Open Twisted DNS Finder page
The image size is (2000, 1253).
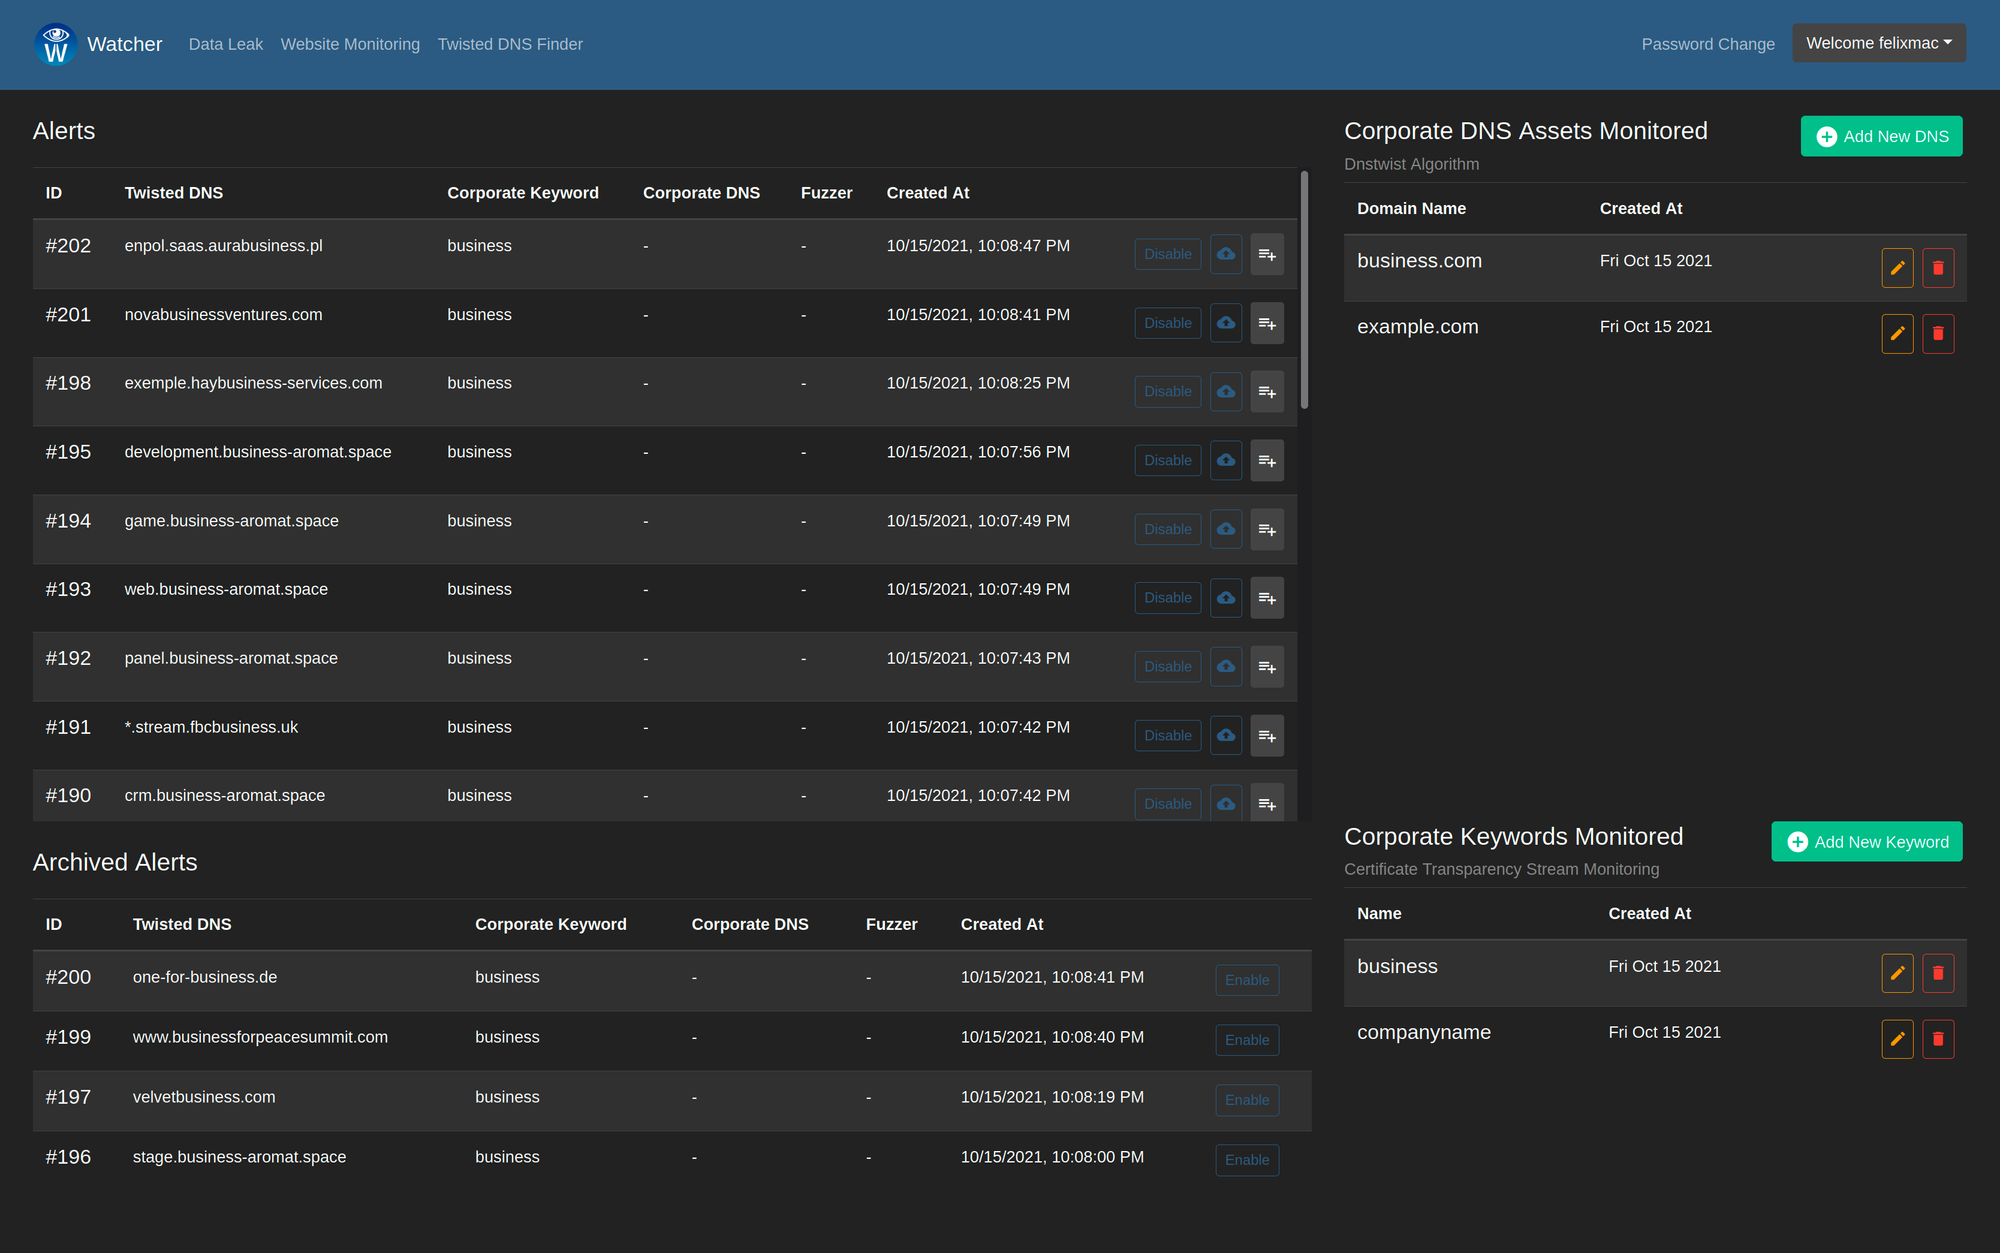510,44
